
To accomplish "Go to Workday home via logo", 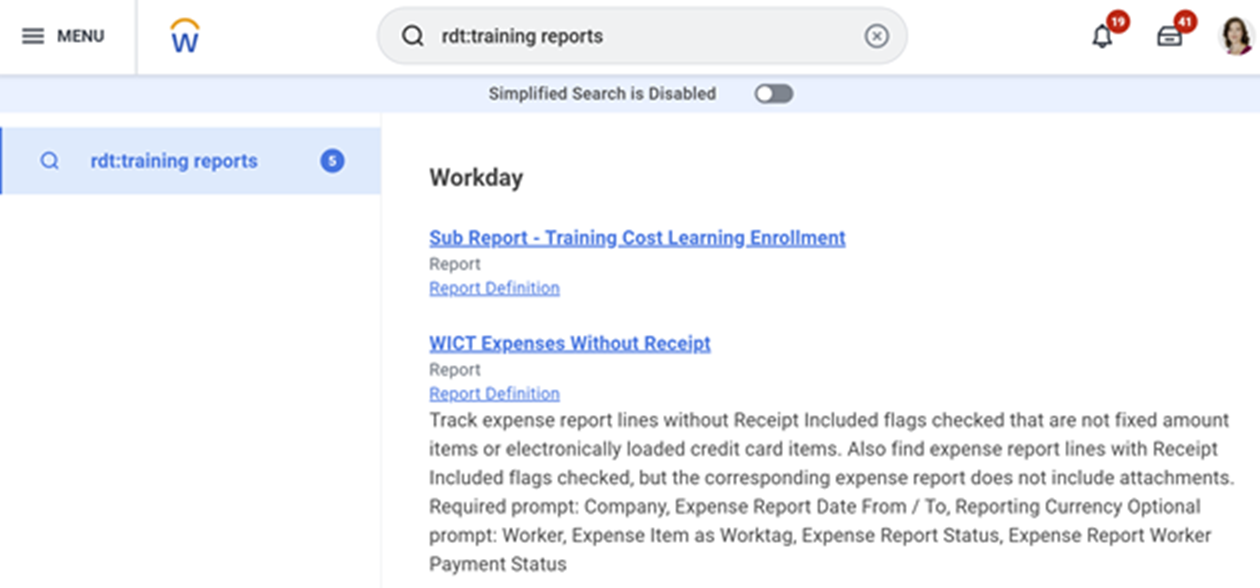I will (x=185, y=36).
